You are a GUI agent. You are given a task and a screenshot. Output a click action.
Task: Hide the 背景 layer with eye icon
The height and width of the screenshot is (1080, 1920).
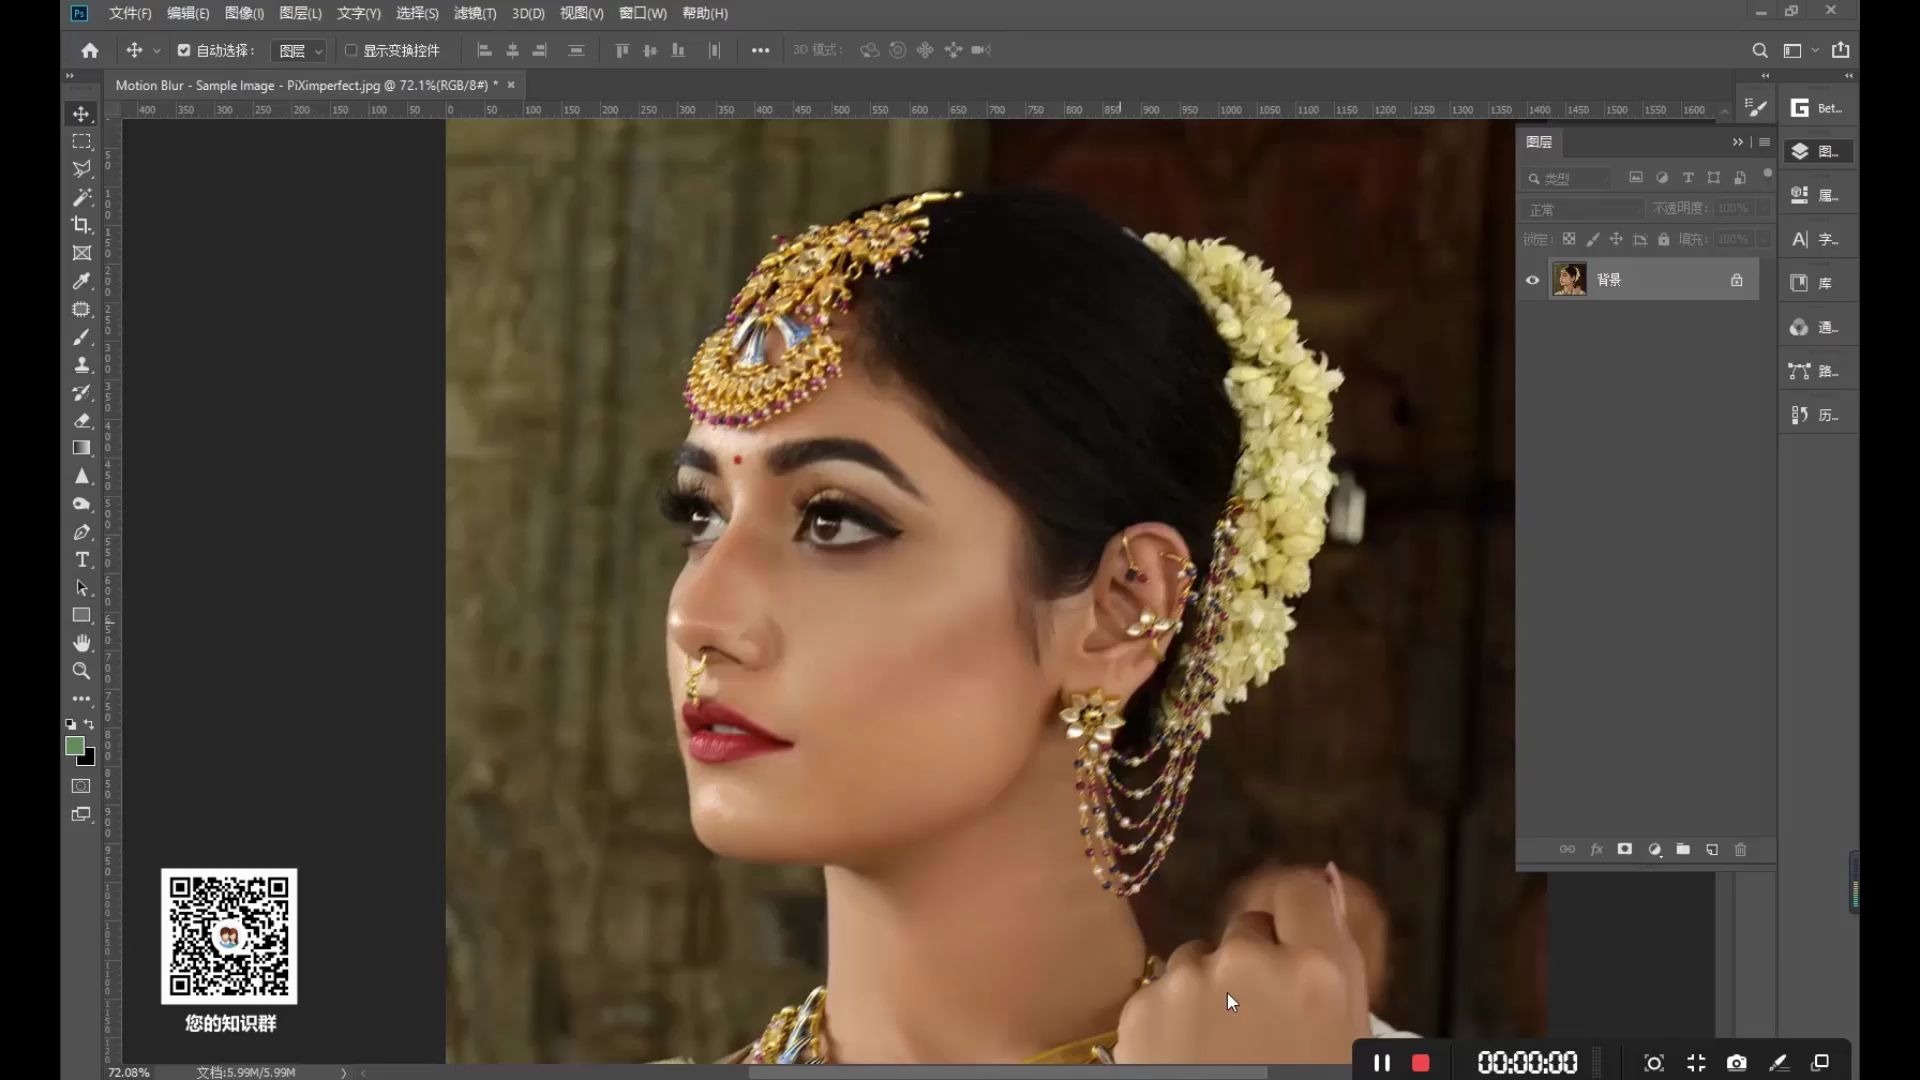coord(1532,280)
